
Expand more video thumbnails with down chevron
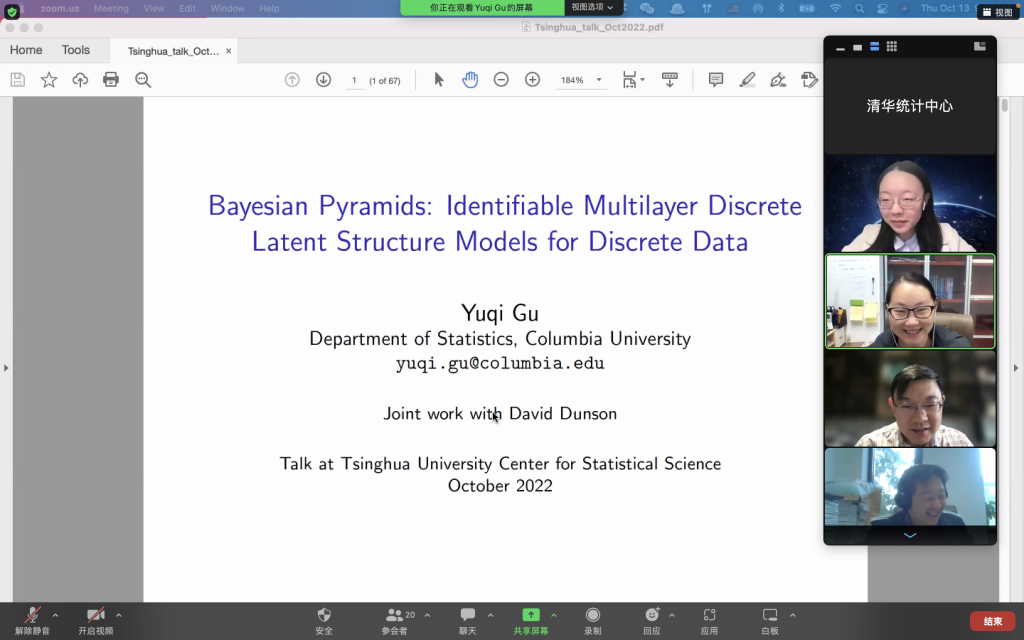click(909, 535)
